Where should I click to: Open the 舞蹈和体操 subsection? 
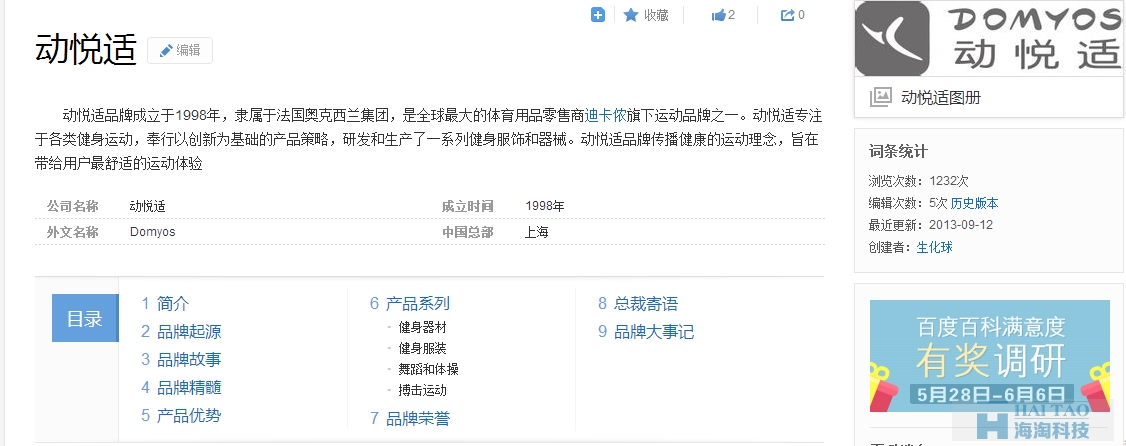(x=428, y=369)
